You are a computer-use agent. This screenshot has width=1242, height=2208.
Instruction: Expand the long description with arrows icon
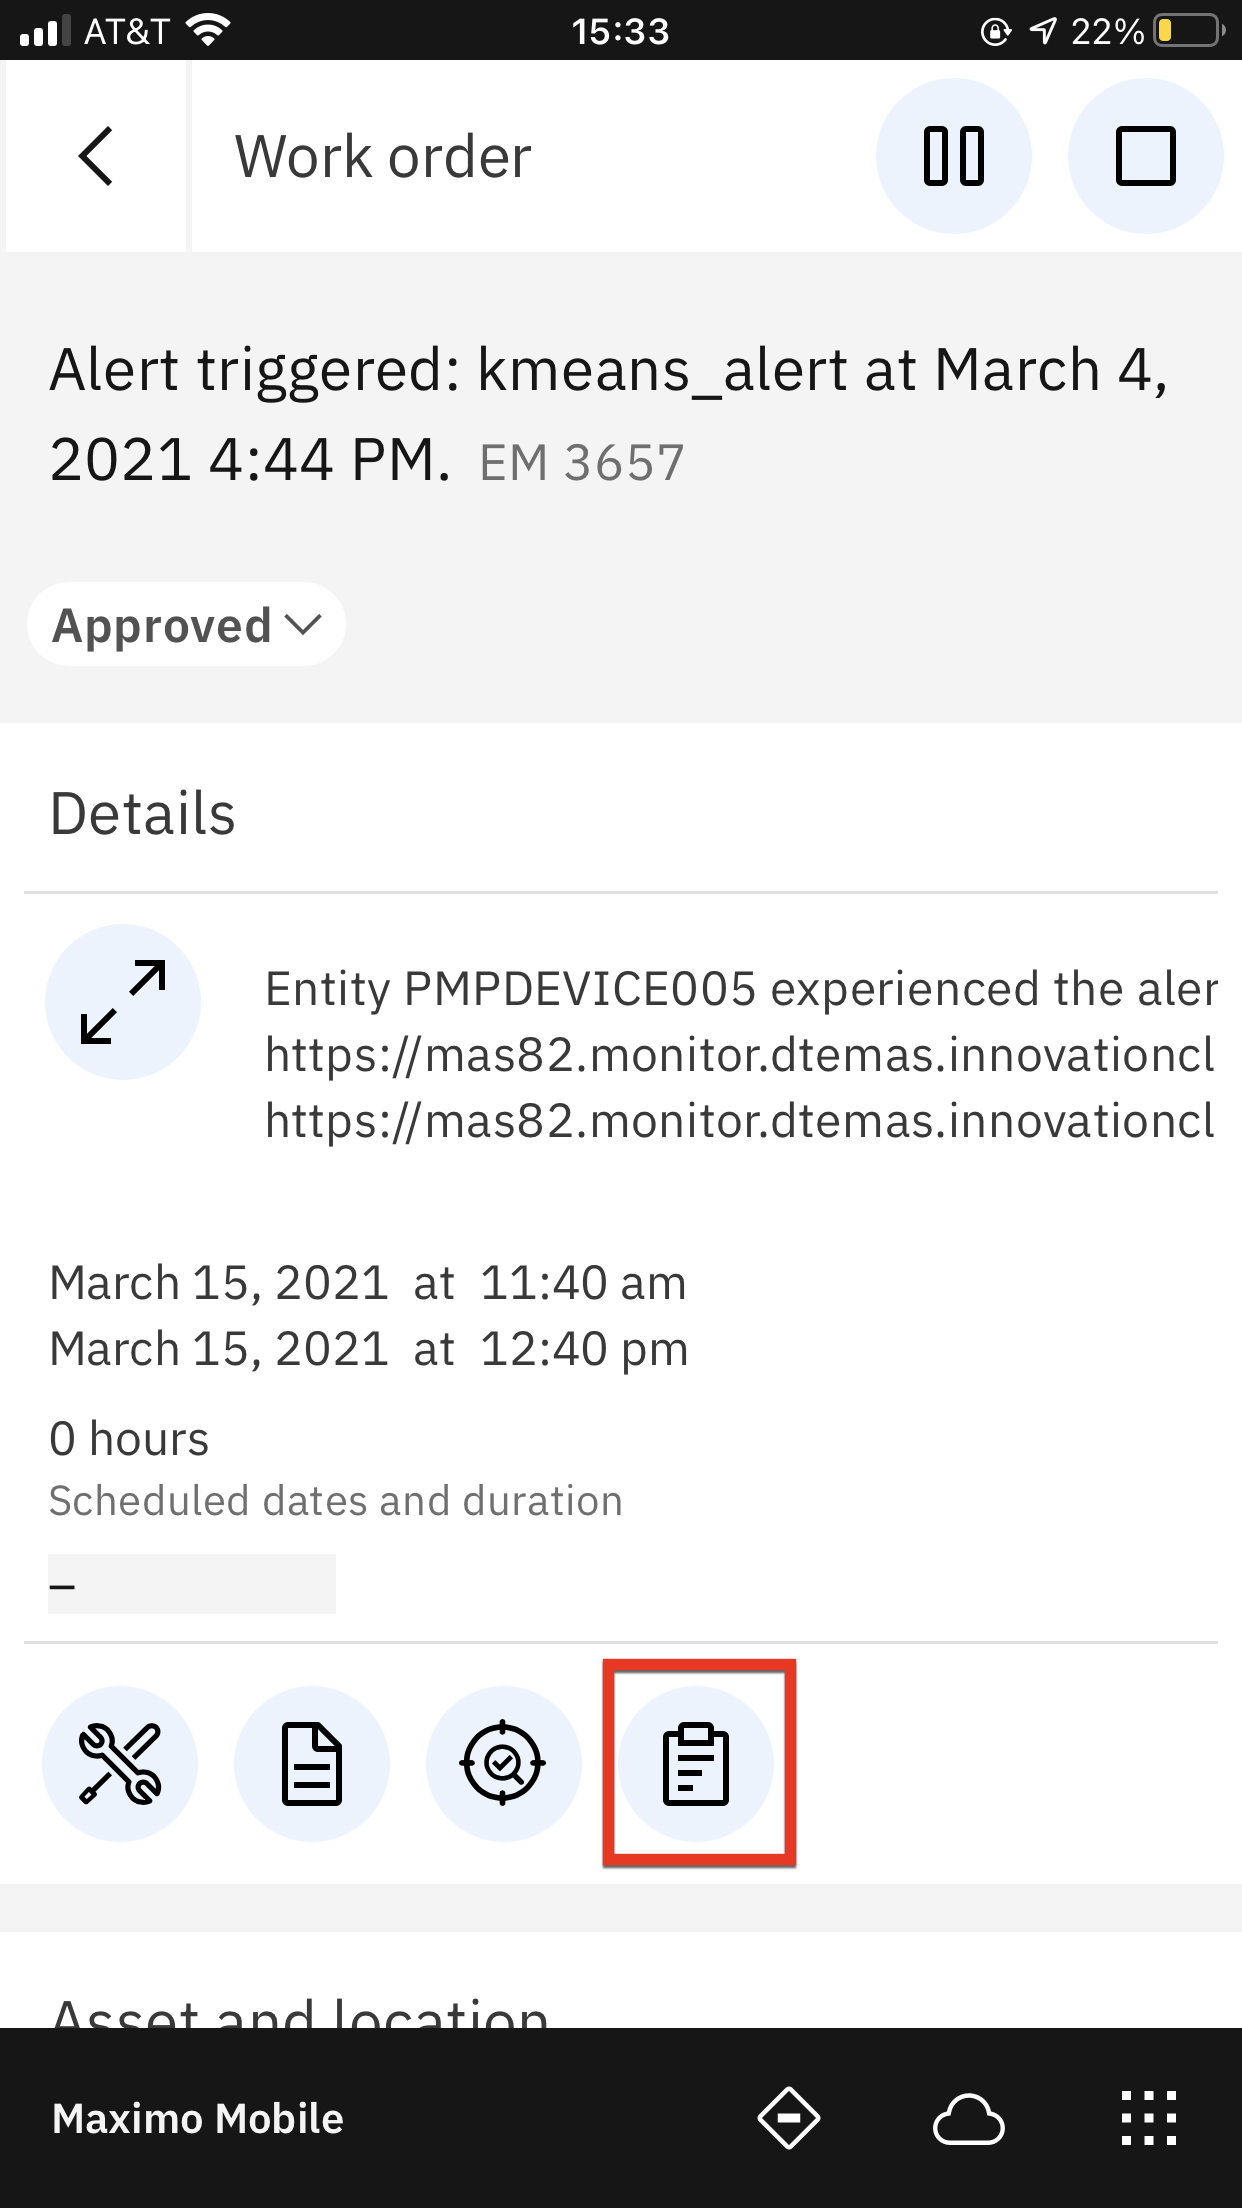click(123, 1002)
